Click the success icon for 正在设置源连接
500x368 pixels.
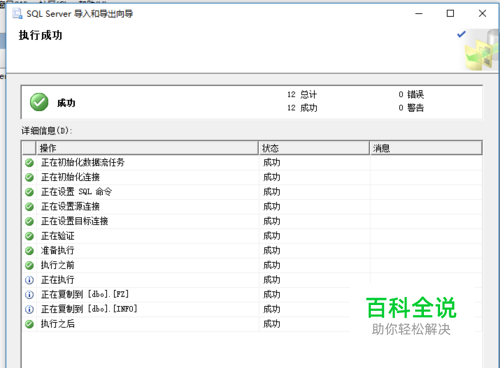pos(29,207)
